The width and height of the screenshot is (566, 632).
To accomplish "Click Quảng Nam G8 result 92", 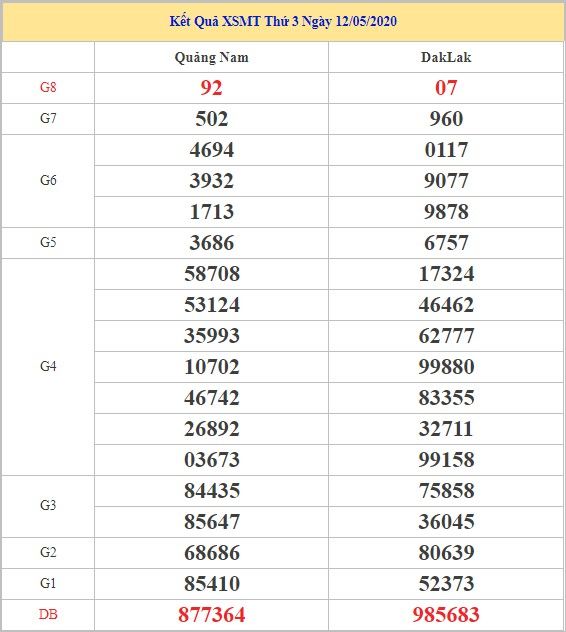I will tap(212, 88).
